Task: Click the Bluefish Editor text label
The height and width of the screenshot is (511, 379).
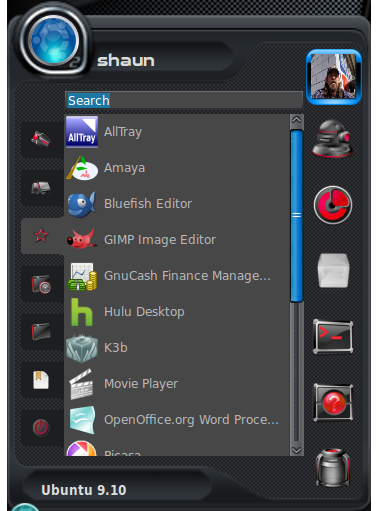Action: pyautogui.click(x=148, y=204)
